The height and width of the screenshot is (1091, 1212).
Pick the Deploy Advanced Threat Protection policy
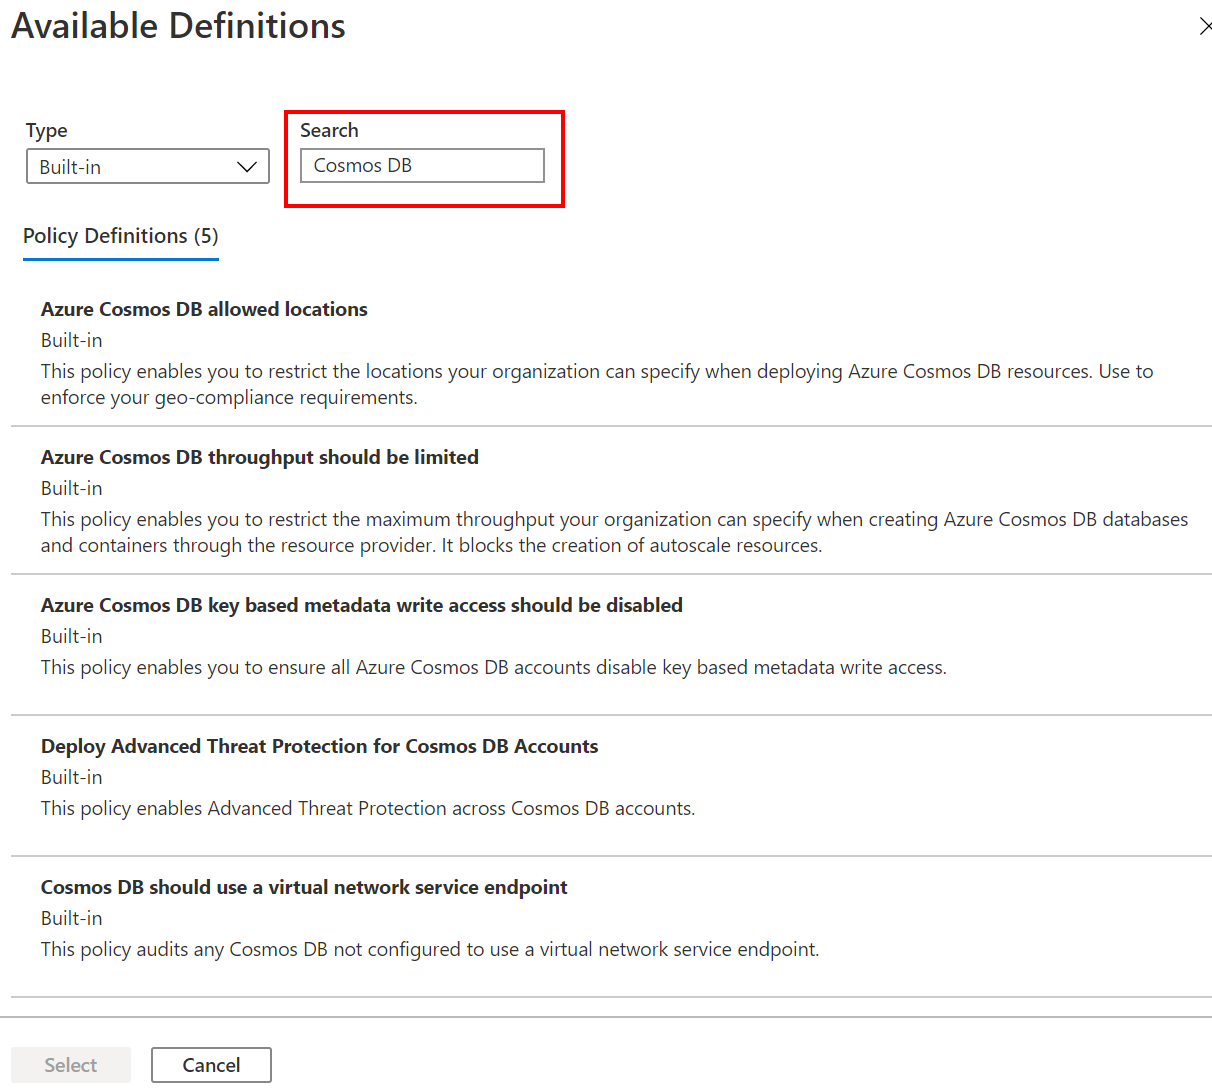click(319, 746)
